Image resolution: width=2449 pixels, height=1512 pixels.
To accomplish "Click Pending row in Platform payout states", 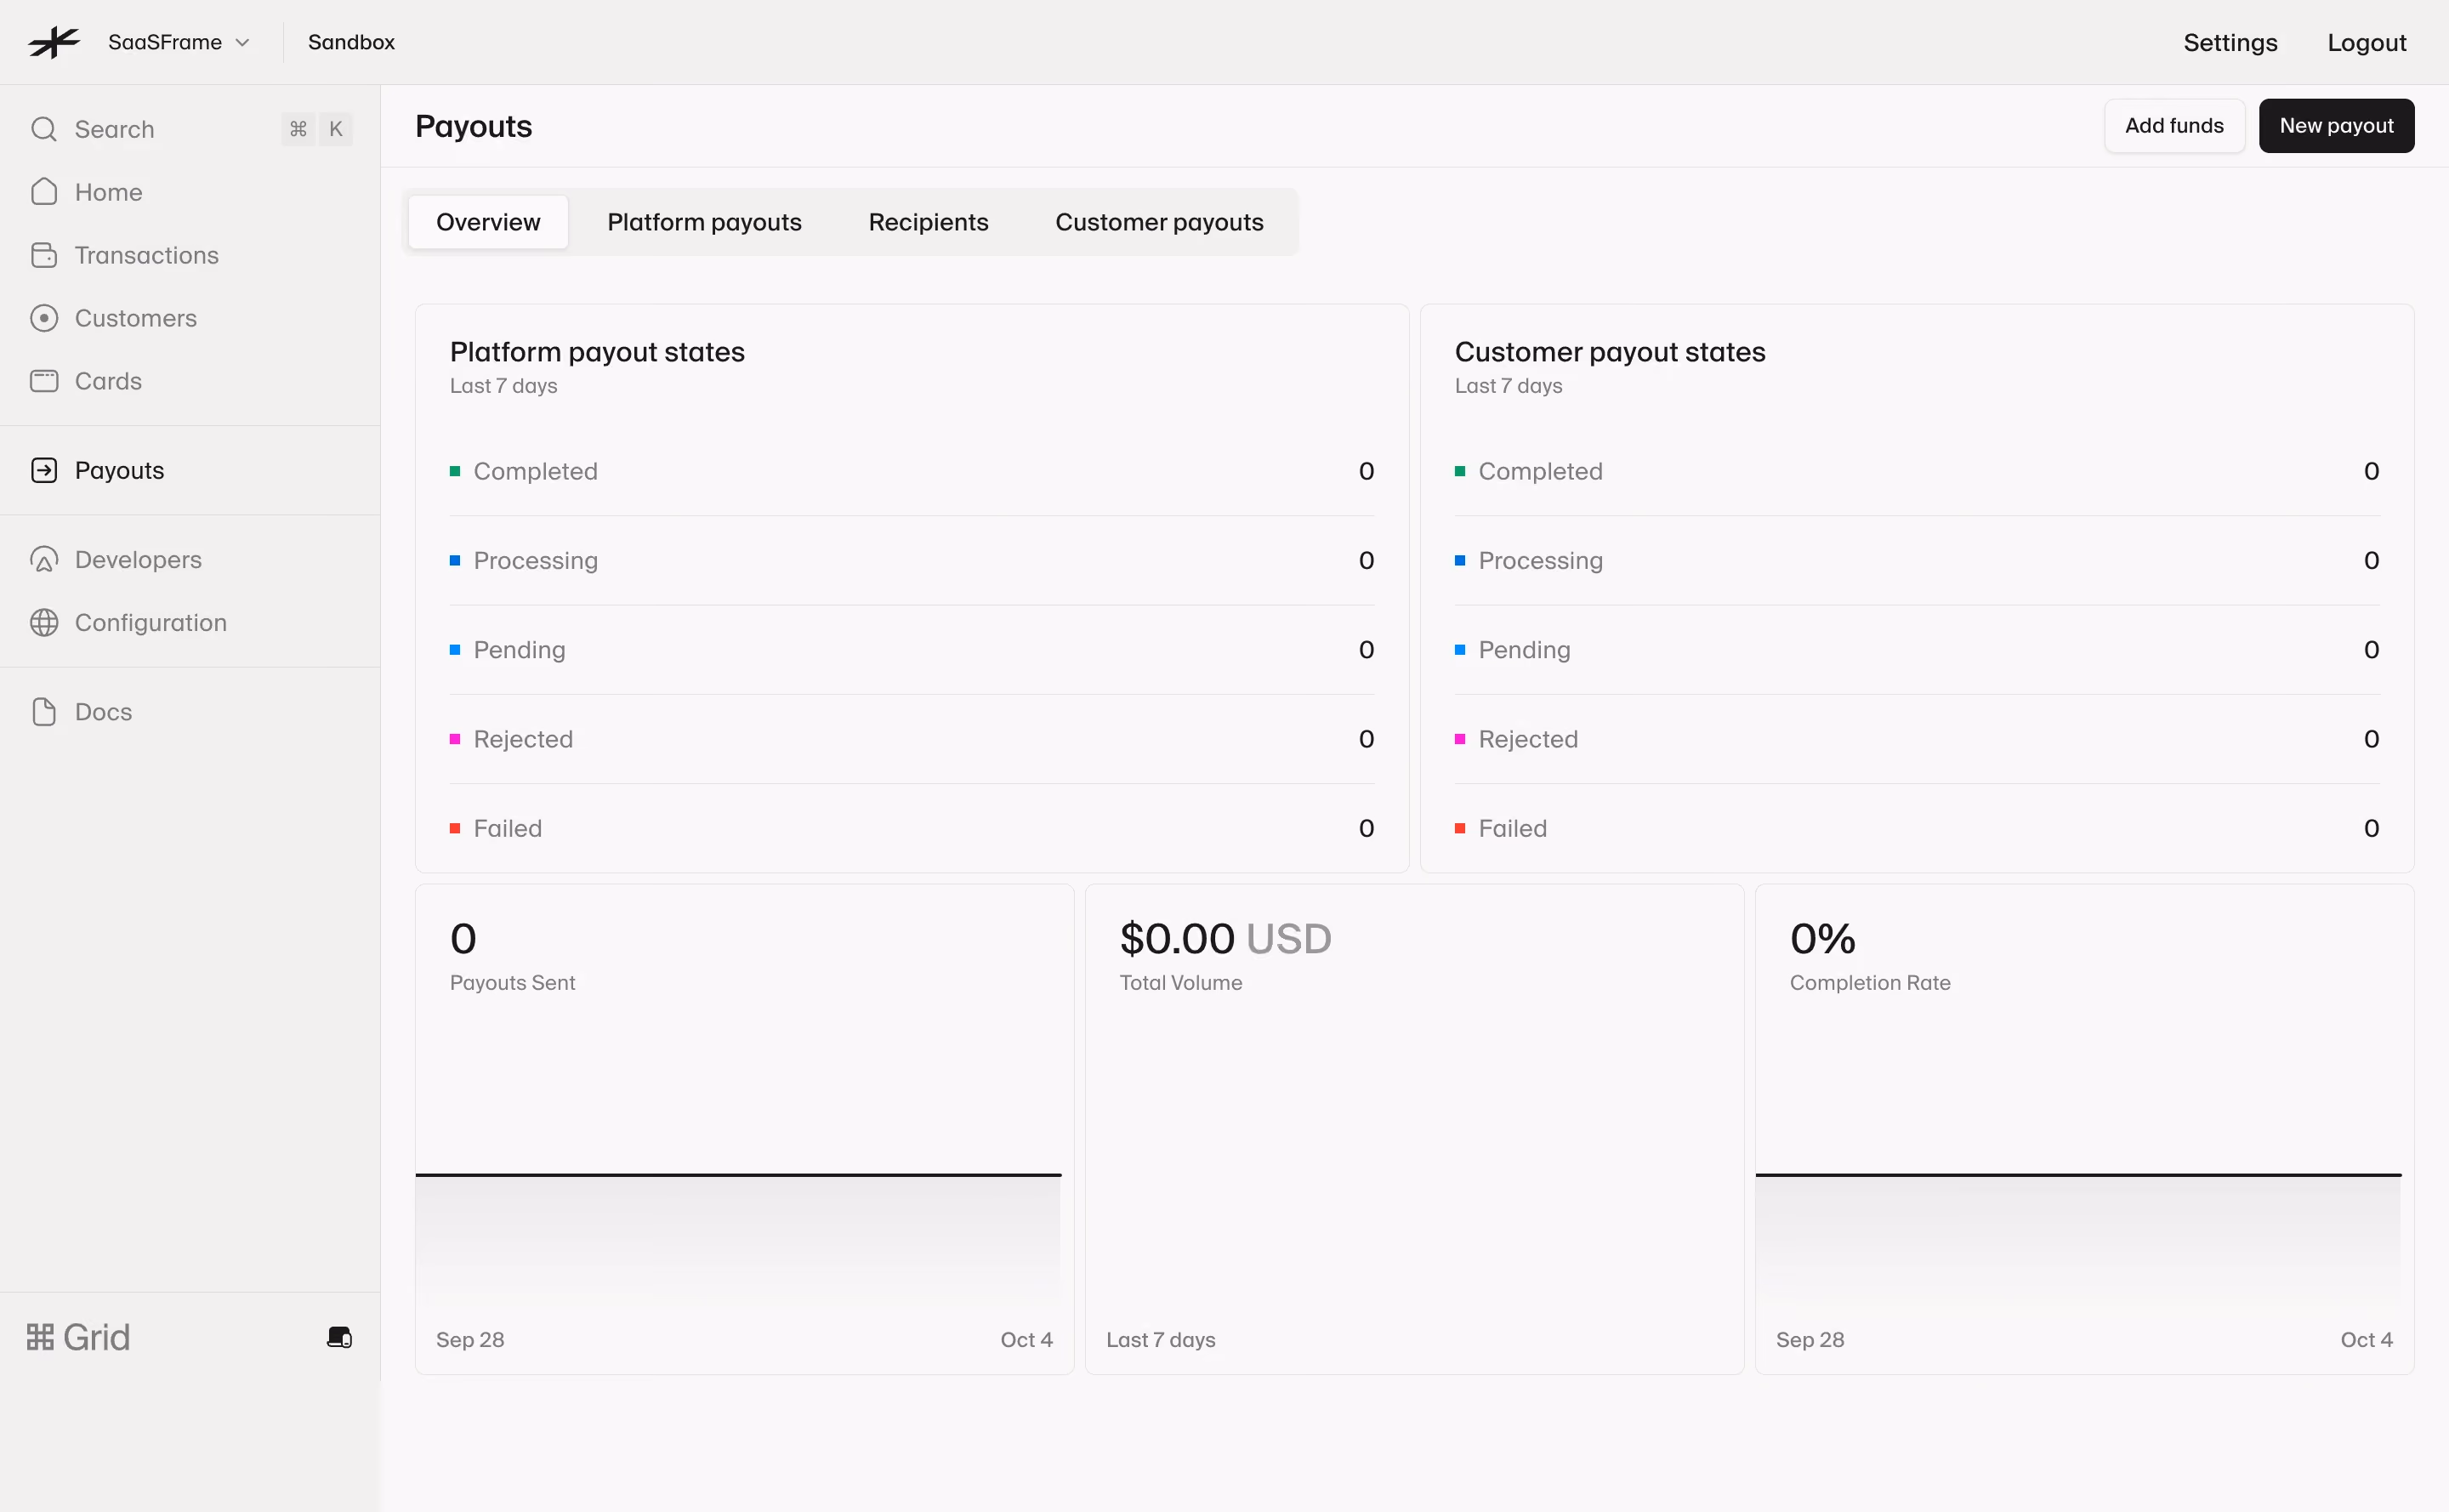I will point(912,650).
